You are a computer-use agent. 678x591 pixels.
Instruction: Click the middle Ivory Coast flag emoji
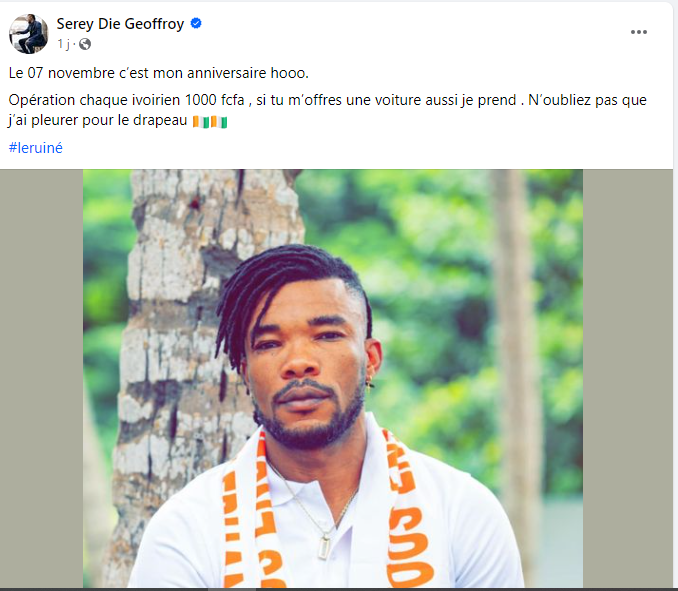210,122
